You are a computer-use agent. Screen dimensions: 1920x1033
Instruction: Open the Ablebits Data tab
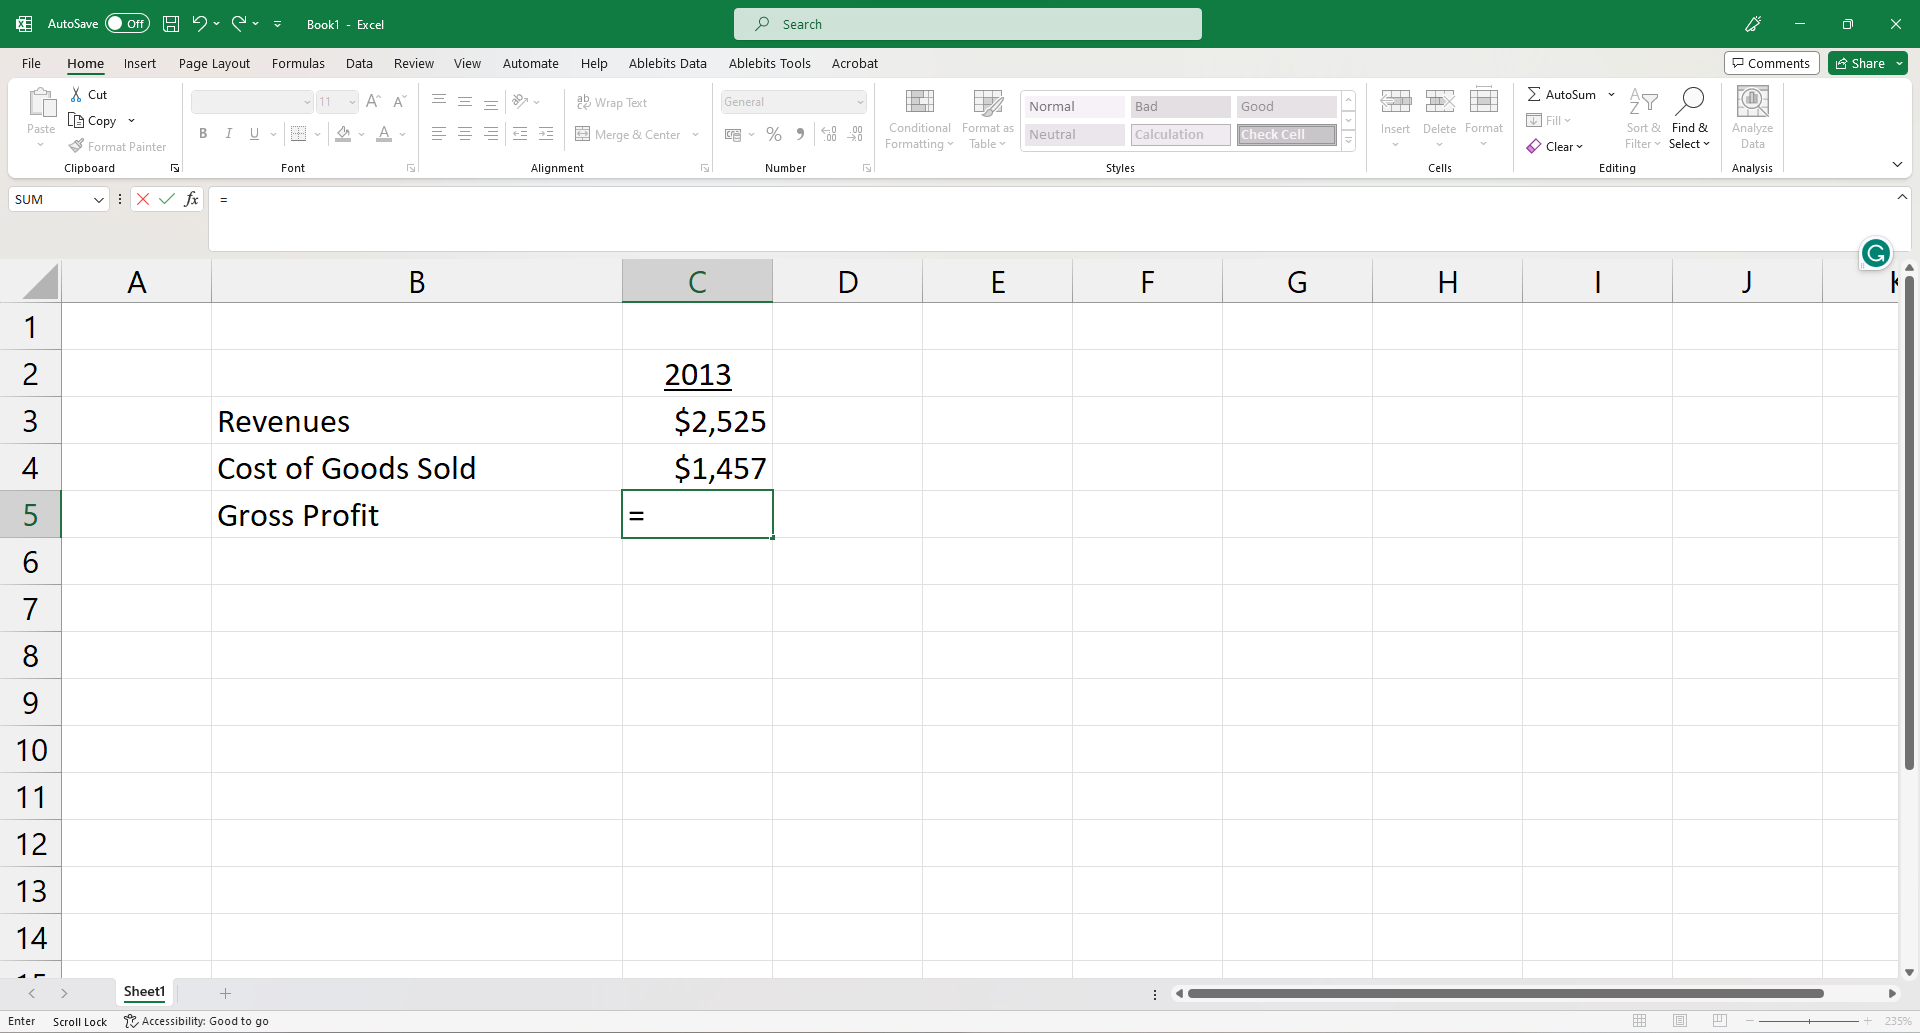tap(667, 63)
